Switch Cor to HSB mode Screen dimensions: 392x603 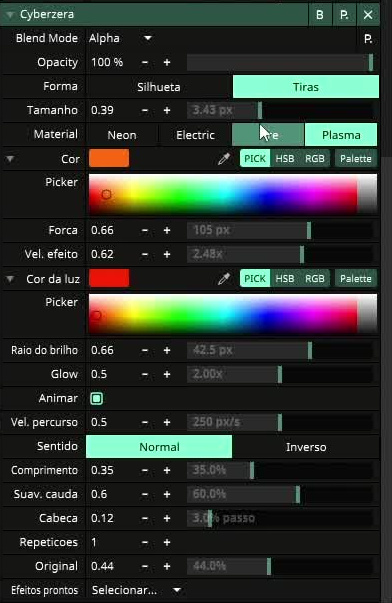285,158
